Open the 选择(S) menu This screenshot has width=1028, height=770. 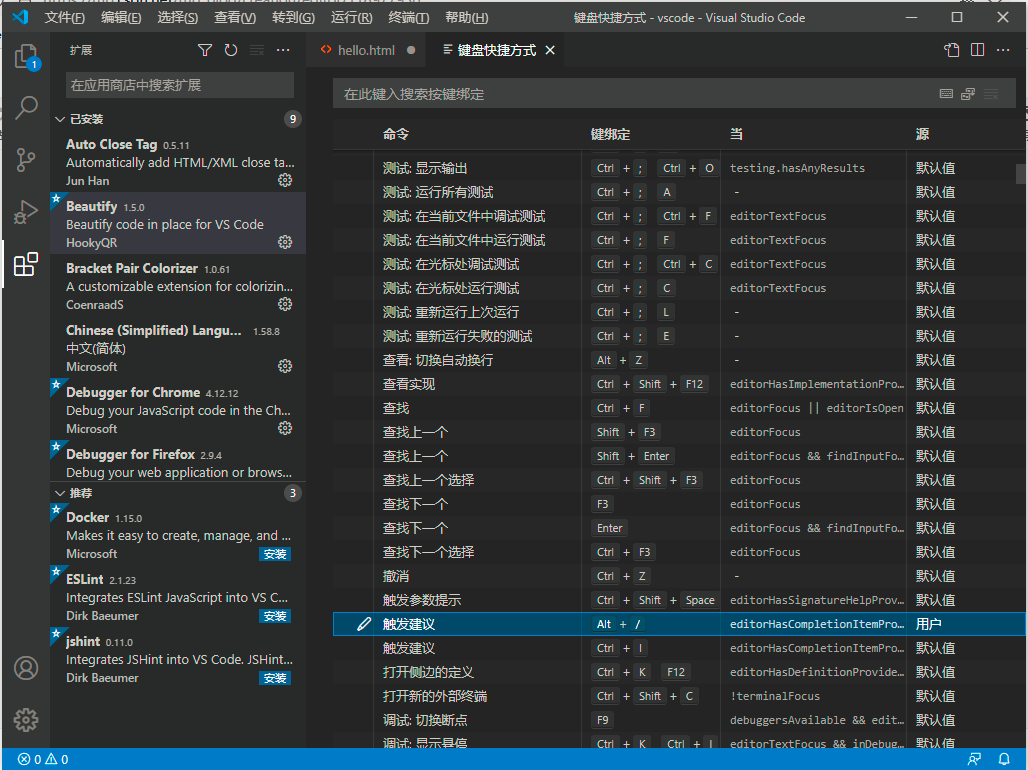coord(177,18)
